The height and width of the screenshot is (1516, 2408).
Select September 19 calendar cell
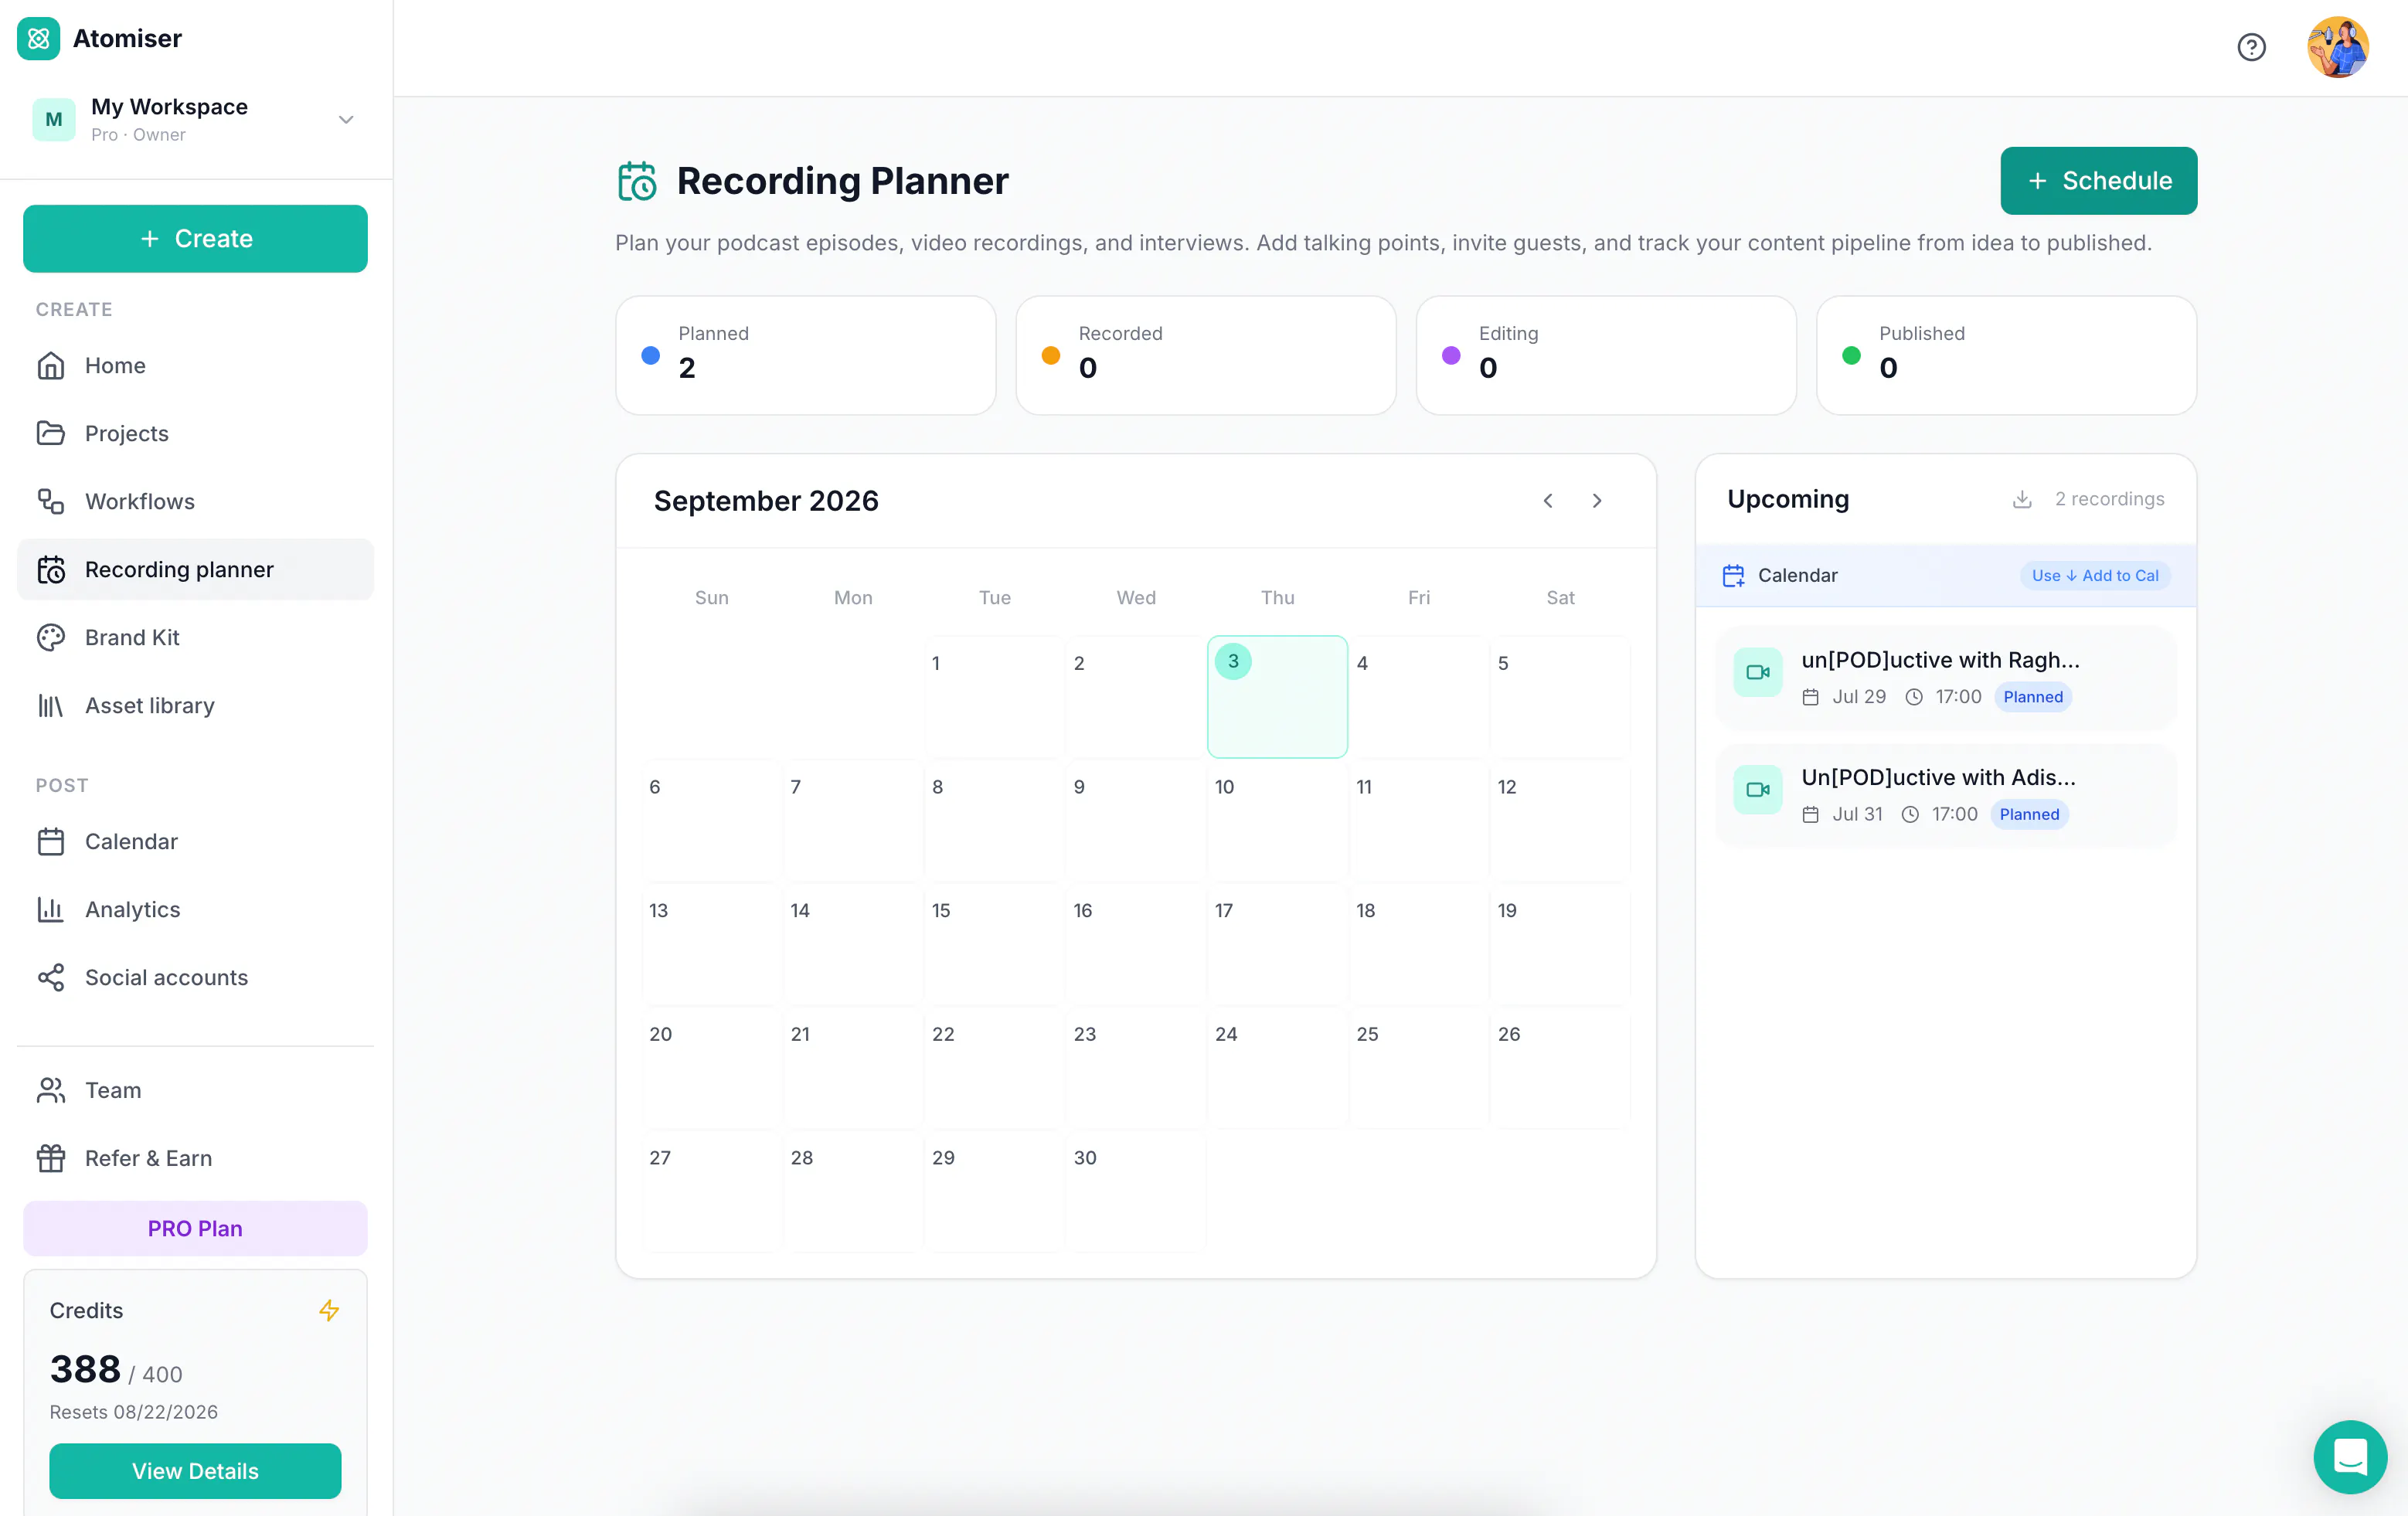[x=1560, y=944]
